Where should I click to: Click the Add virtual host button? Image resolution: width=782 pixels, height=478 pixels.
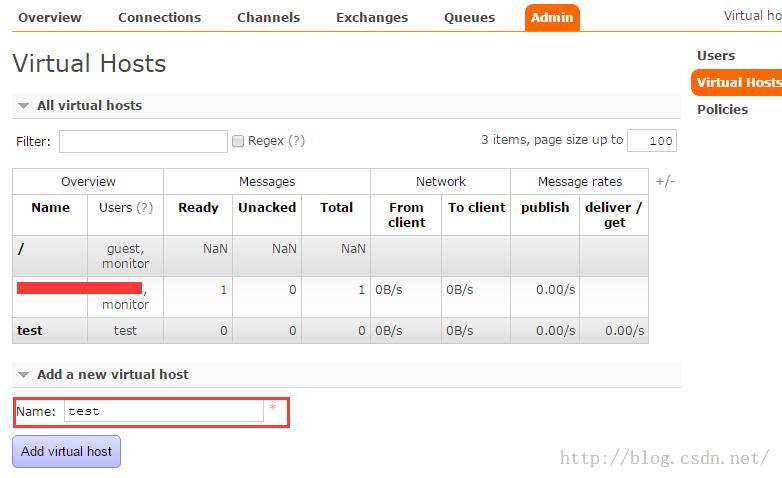click(66, 452)
